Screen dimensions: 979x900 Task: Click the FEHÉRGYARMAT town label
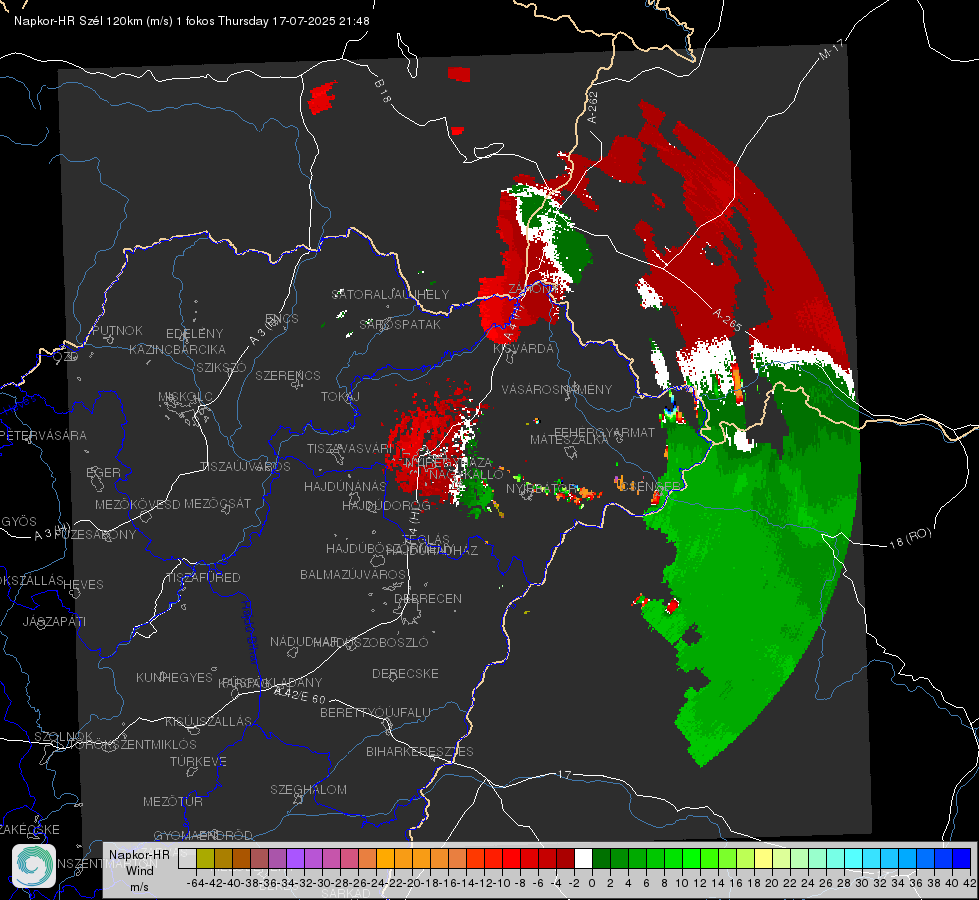point(604,432)
